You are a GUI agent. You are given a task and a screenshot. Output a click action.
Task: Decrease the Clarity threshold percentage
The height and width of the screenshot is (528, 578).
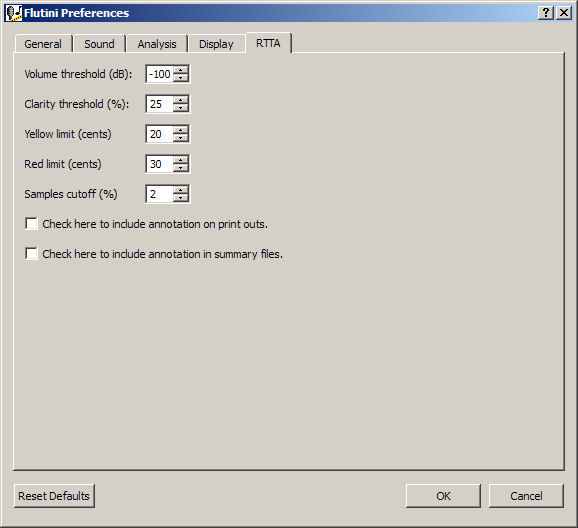181,108
